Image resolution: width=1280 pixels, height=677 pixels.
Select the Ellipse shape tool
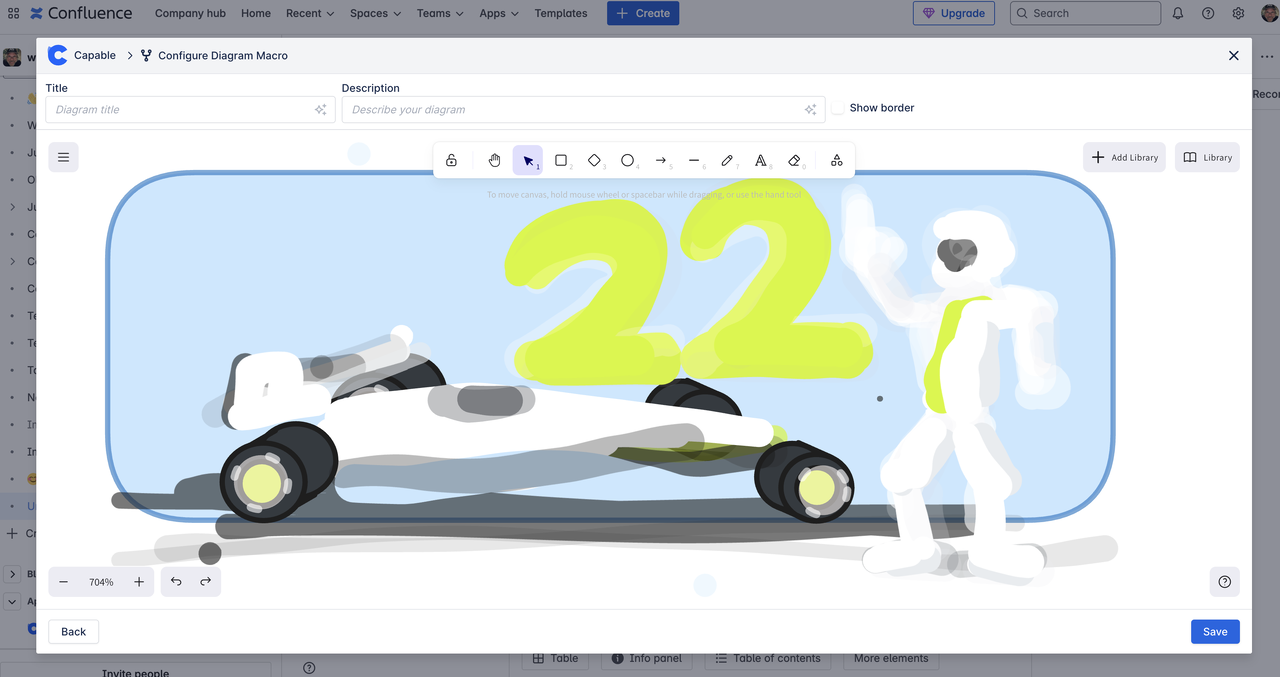(x=627, y=160)
